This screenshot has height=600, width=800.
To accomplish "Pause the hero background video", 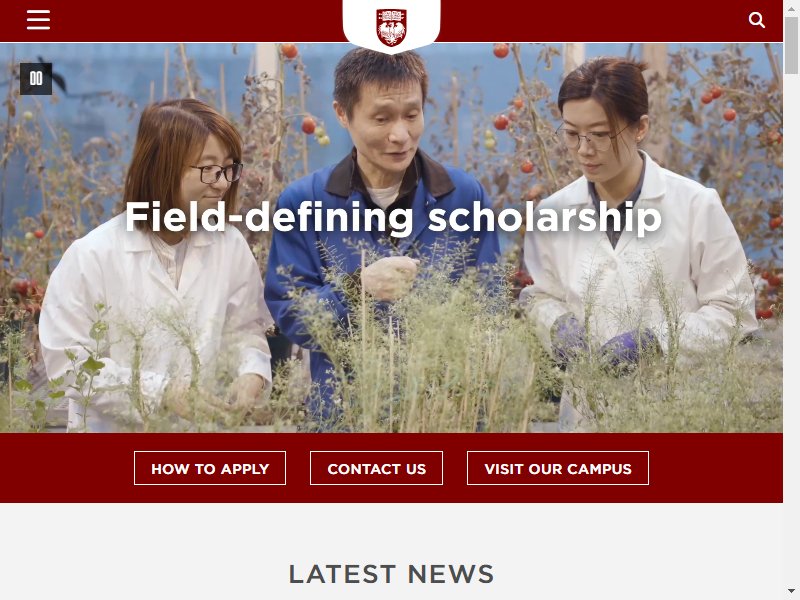I will pos(36,79).
